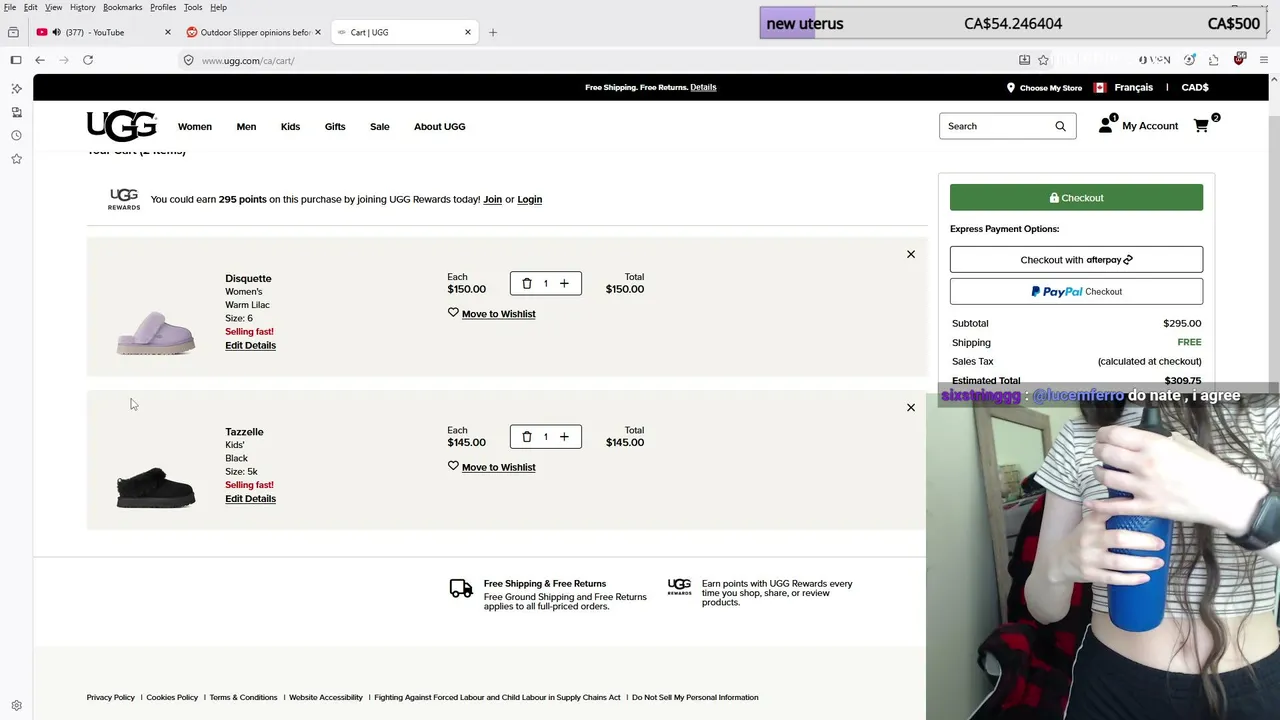Open the shopping cart icon in header

click(1202, 126)
